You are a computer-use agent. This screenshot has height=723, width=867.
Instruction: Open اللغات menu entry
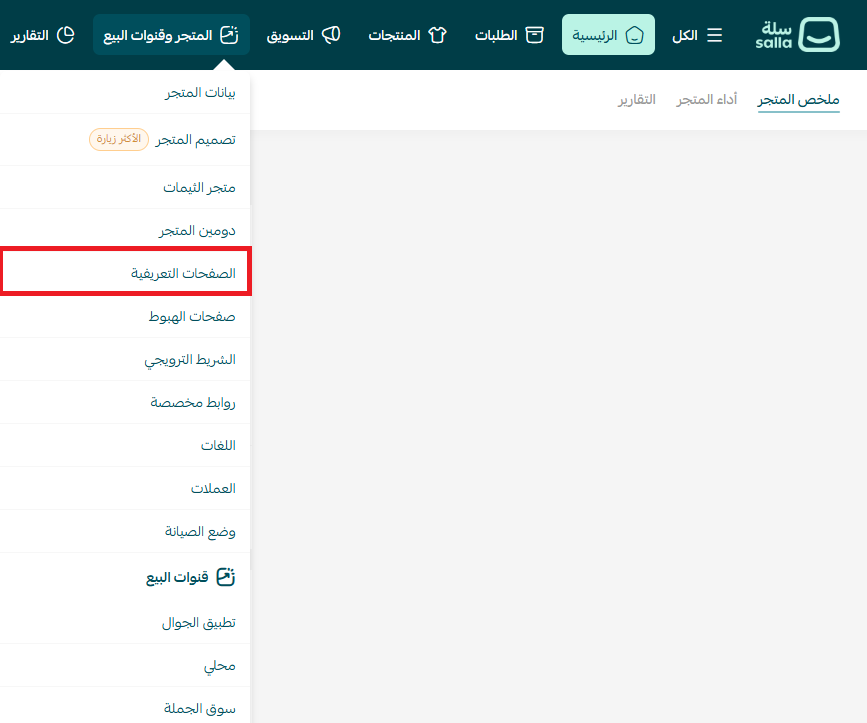125,445
